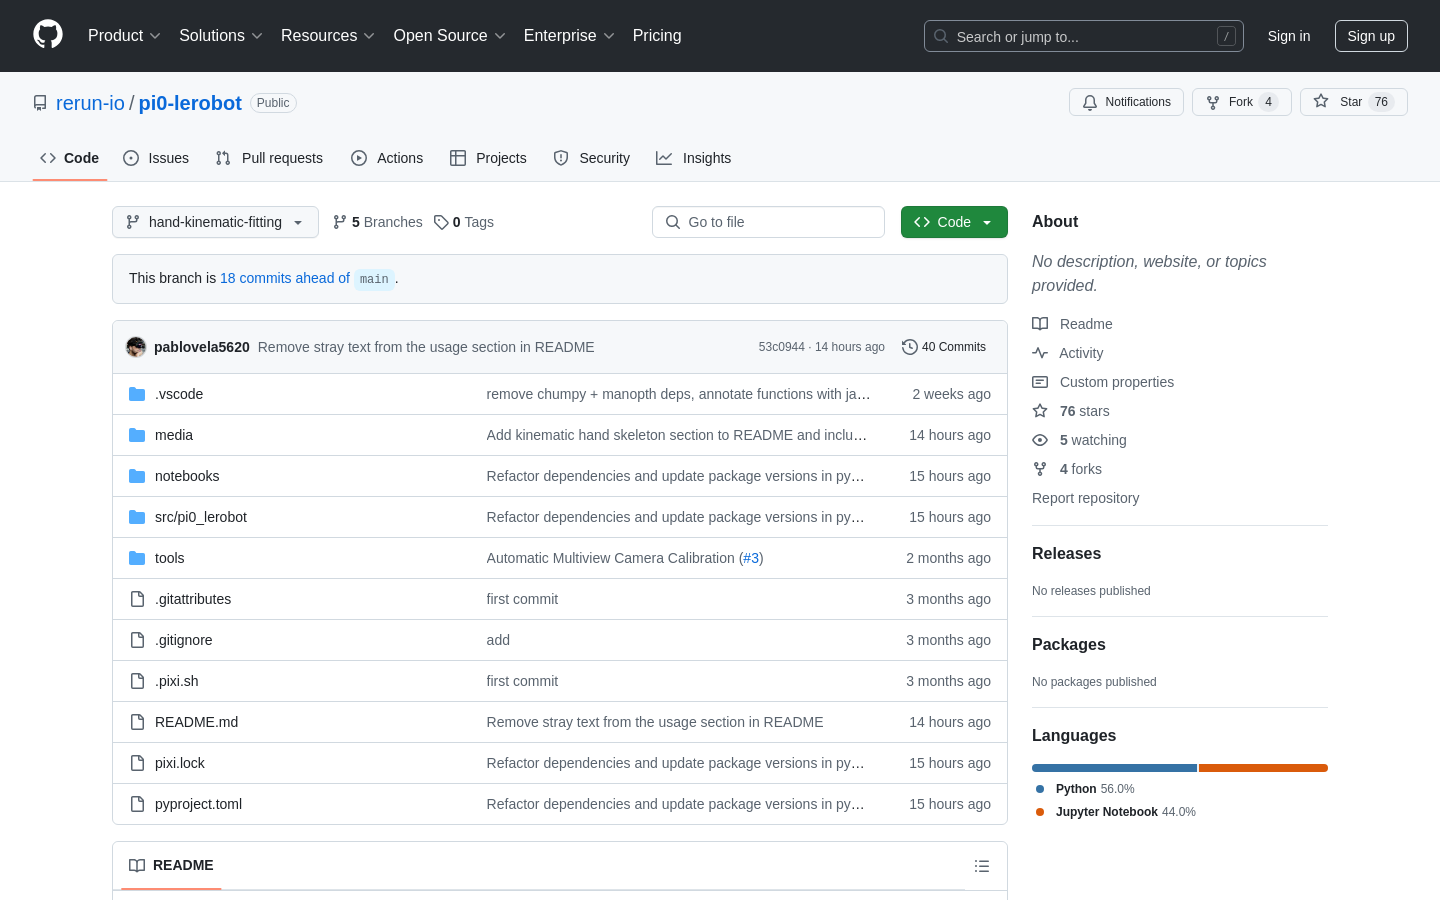This screenshot has height=900, width=1440.
Task: Click the pixi.lock file icon
Action: click(137, 763)
